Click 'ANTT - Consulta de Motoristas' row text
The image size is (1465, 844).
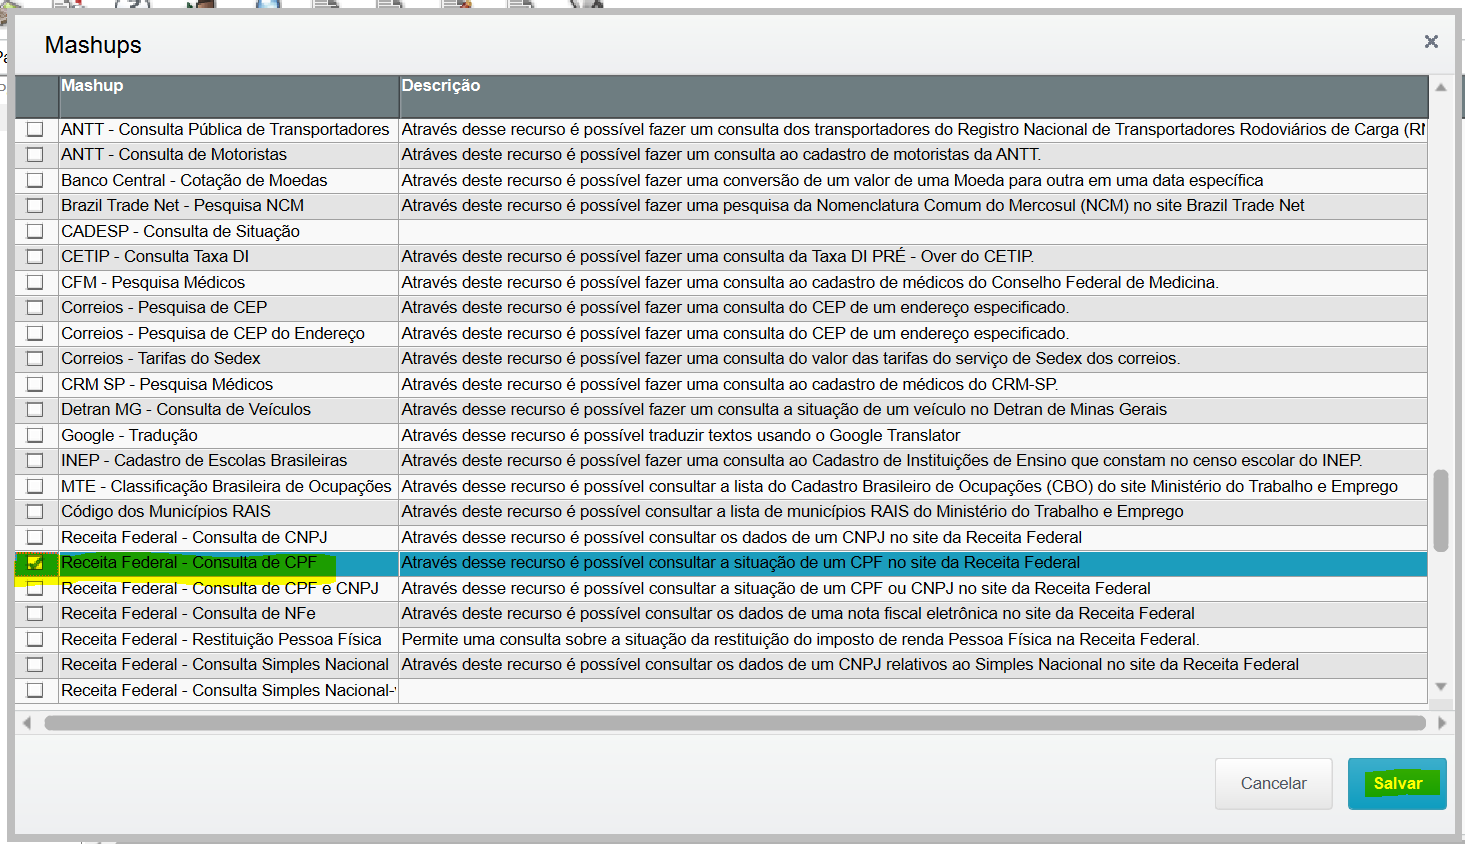pyautogui.click(x=174, y=155)
